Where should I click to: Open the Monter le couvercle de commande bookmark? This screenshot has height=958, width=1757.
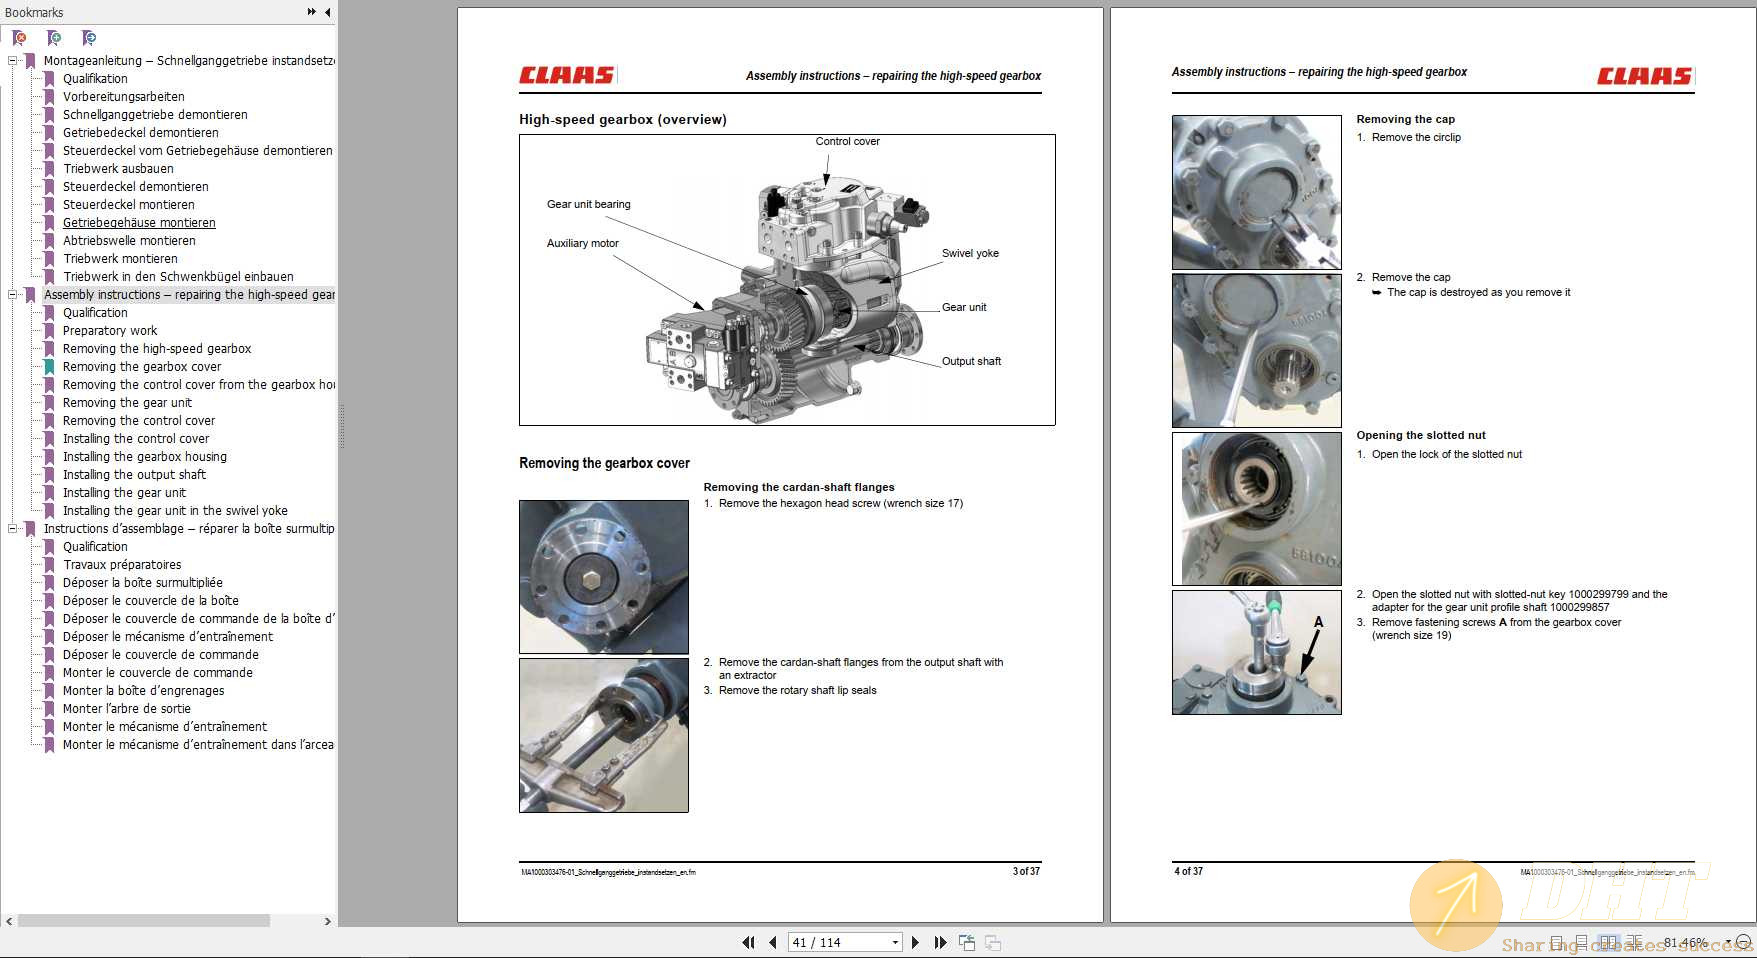click(x=158, y=672)
